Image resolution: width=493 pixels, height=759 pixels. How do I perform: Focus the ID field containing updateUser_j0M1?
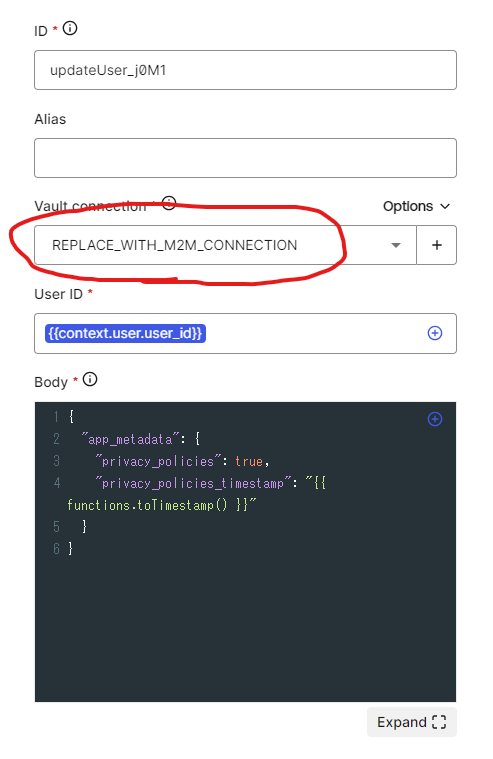[245, 70]
